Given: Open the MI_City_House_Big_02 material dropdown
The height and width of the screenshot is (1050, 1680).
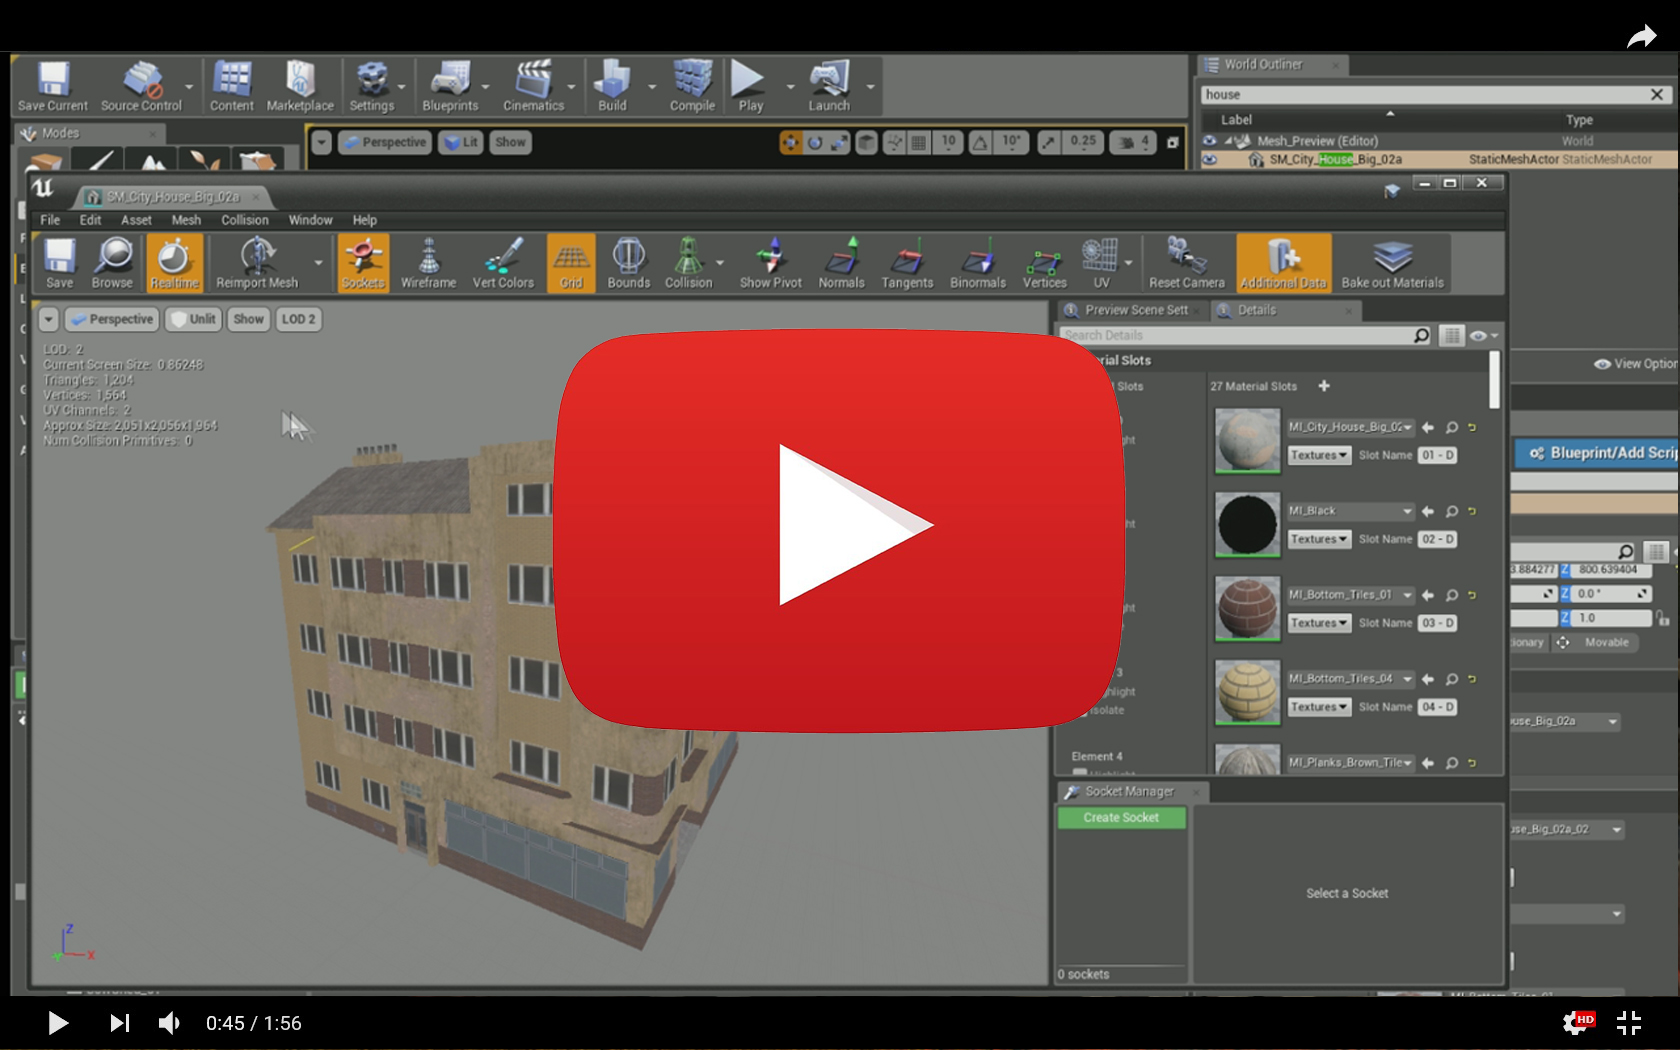Looking at the screenshot, I should 1350,427.
